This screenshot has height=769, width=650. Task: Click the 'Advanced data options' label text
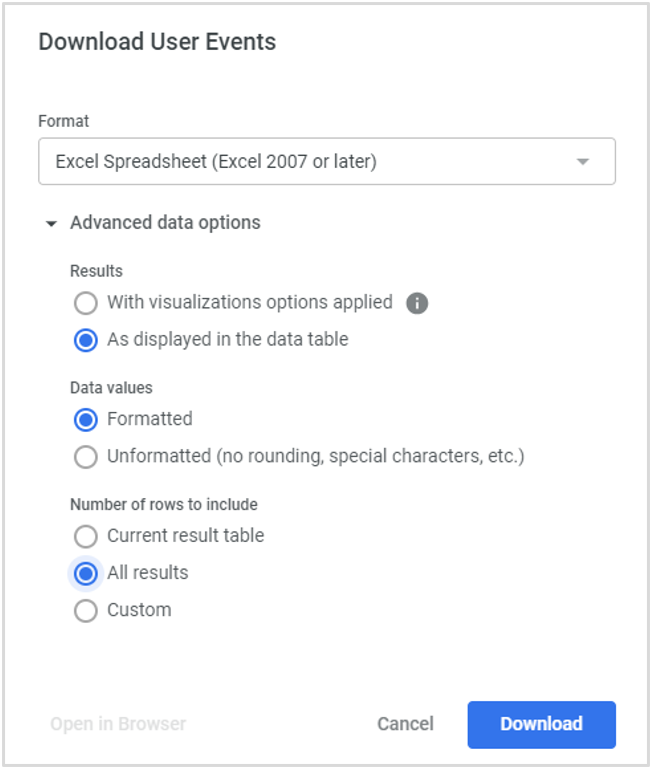(x=165, y=223)
